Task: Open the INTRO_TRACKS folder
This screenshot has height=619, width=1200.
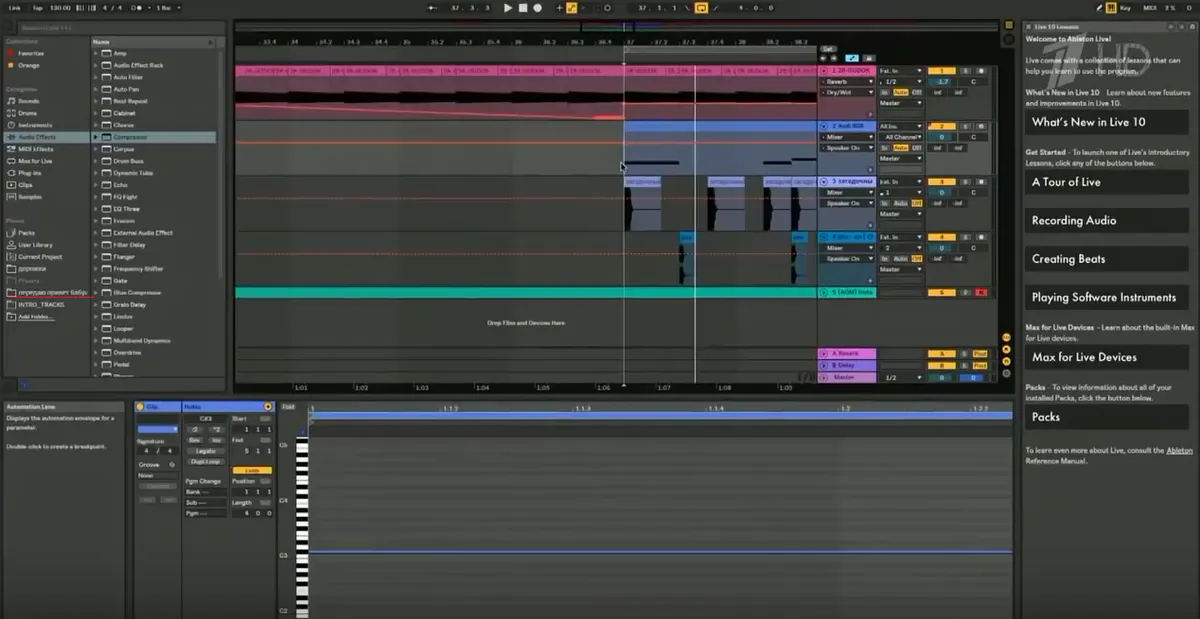Action: click(41, 305)
